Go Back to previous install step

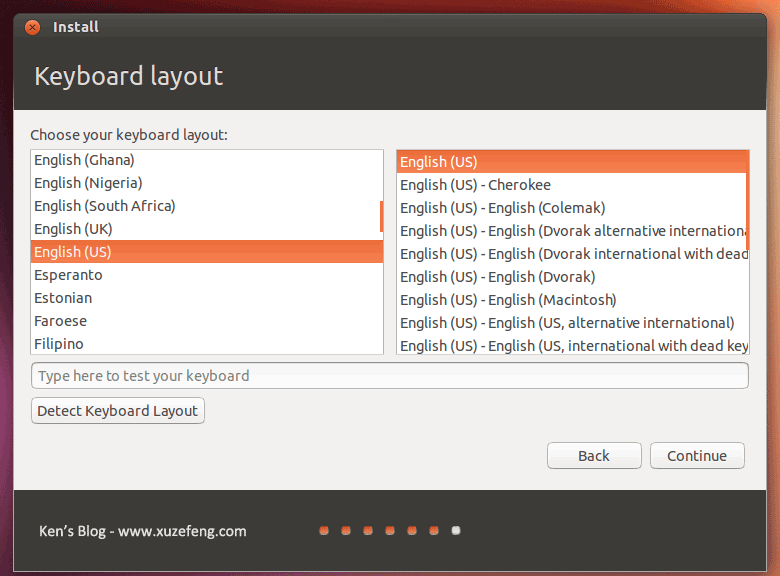point(594,456)
